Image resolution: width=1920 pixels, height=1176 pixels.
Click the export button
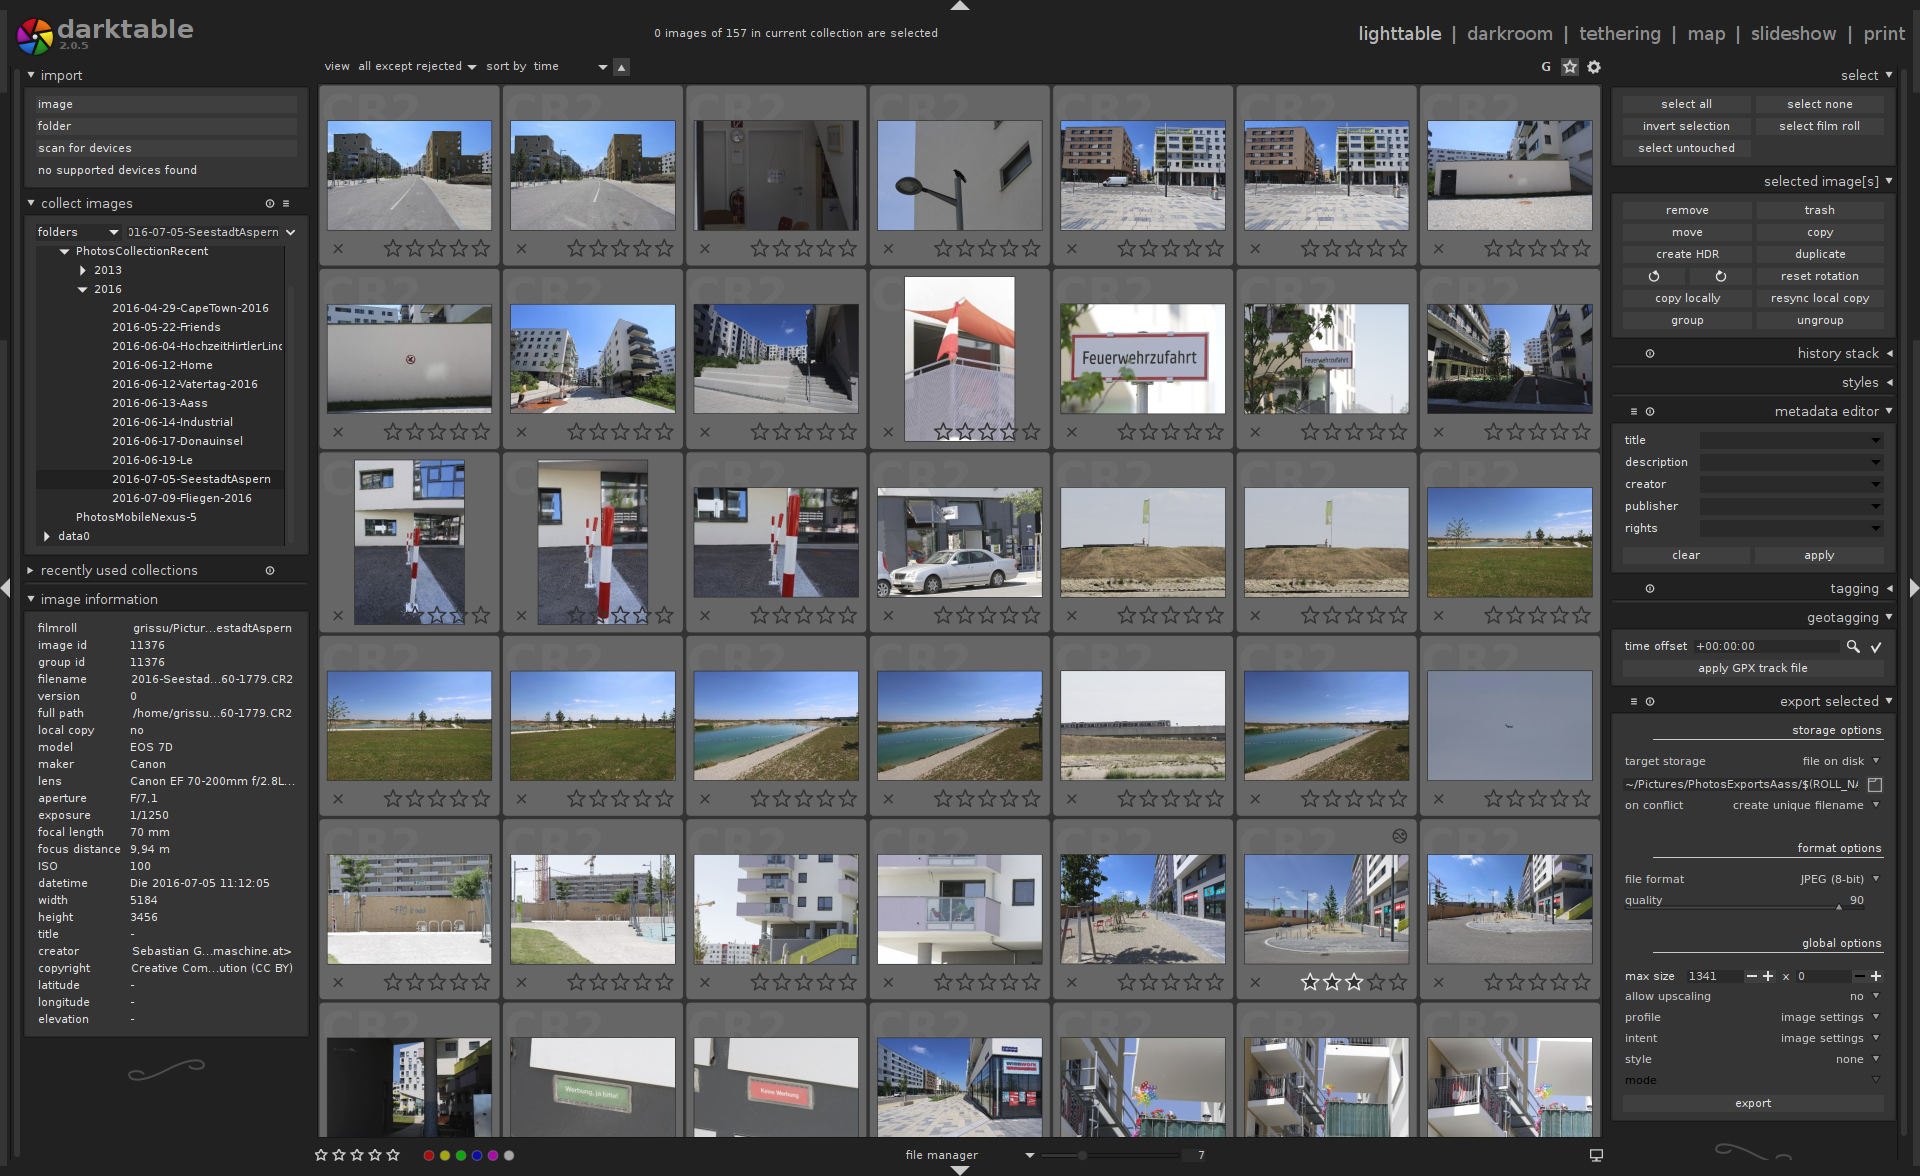pyautogui.click(x=1752, y=1104)
